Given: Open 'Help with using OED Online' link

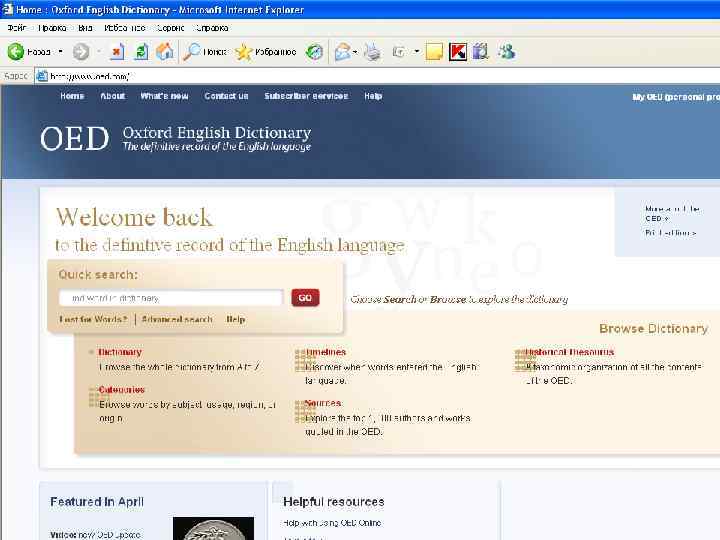Looking at the screenshot, I should [332, 523].
